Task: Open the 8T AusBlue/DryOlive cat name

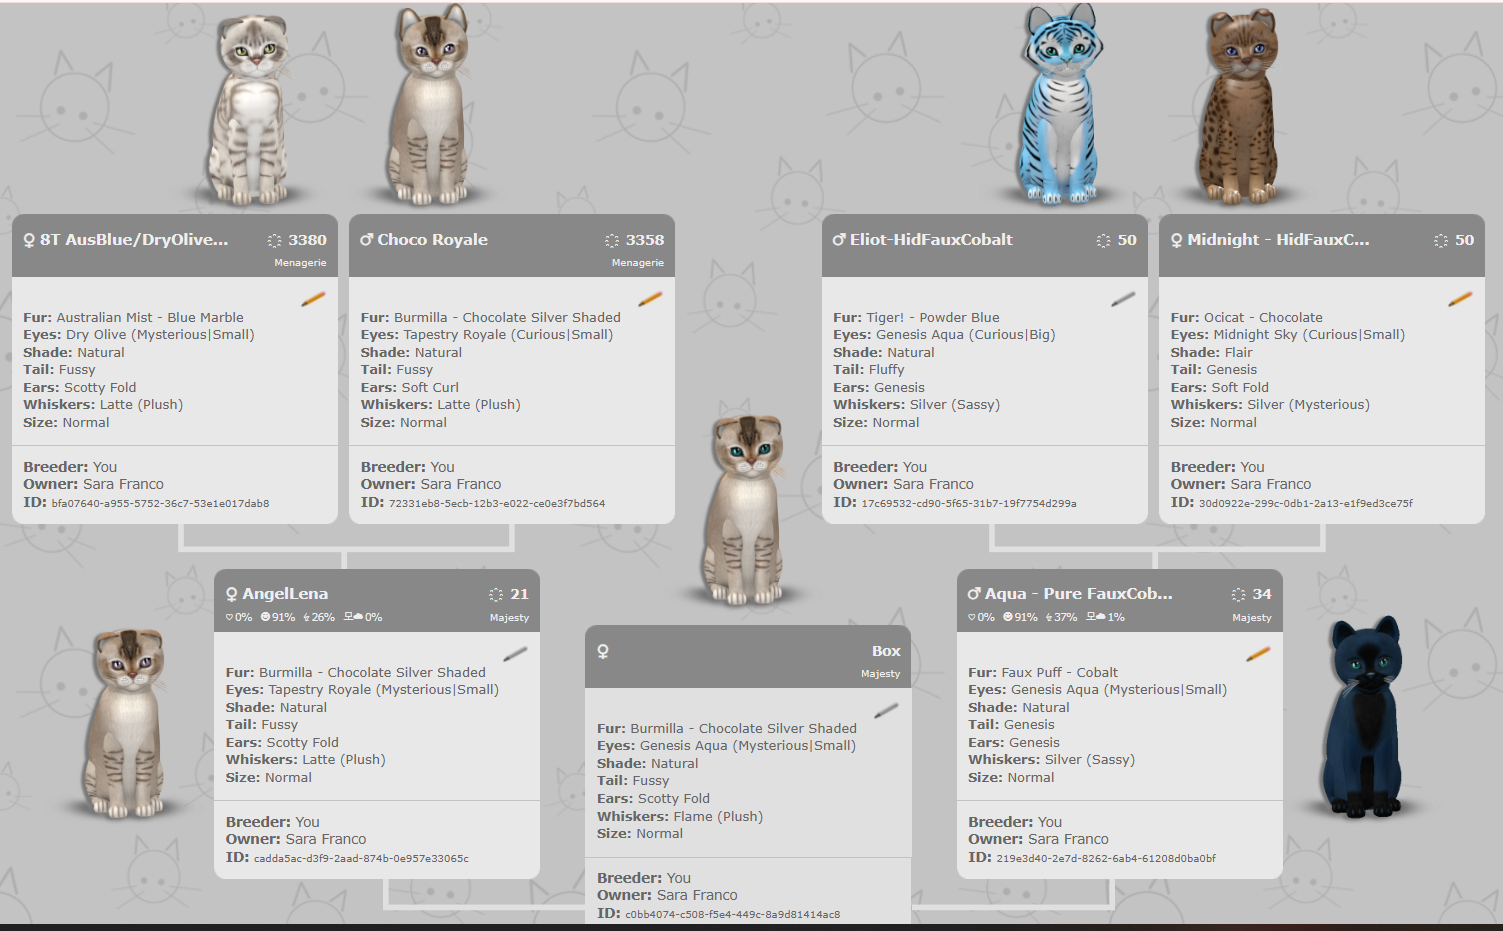Action: (134, 240)
